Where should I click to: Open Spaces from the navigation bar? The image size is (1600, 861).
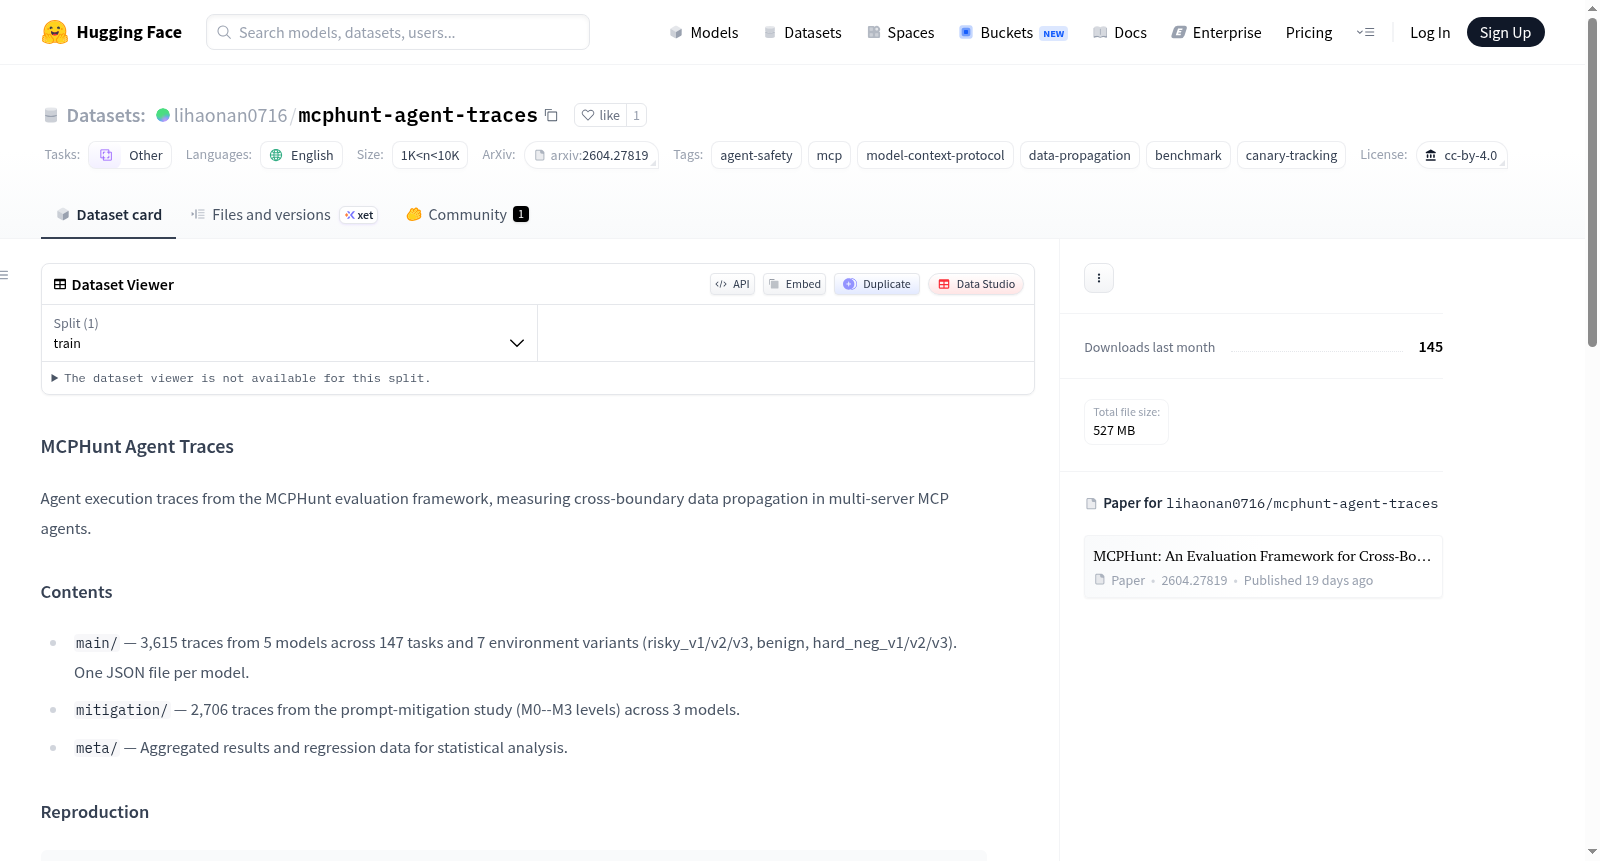(x=900, y=32)
